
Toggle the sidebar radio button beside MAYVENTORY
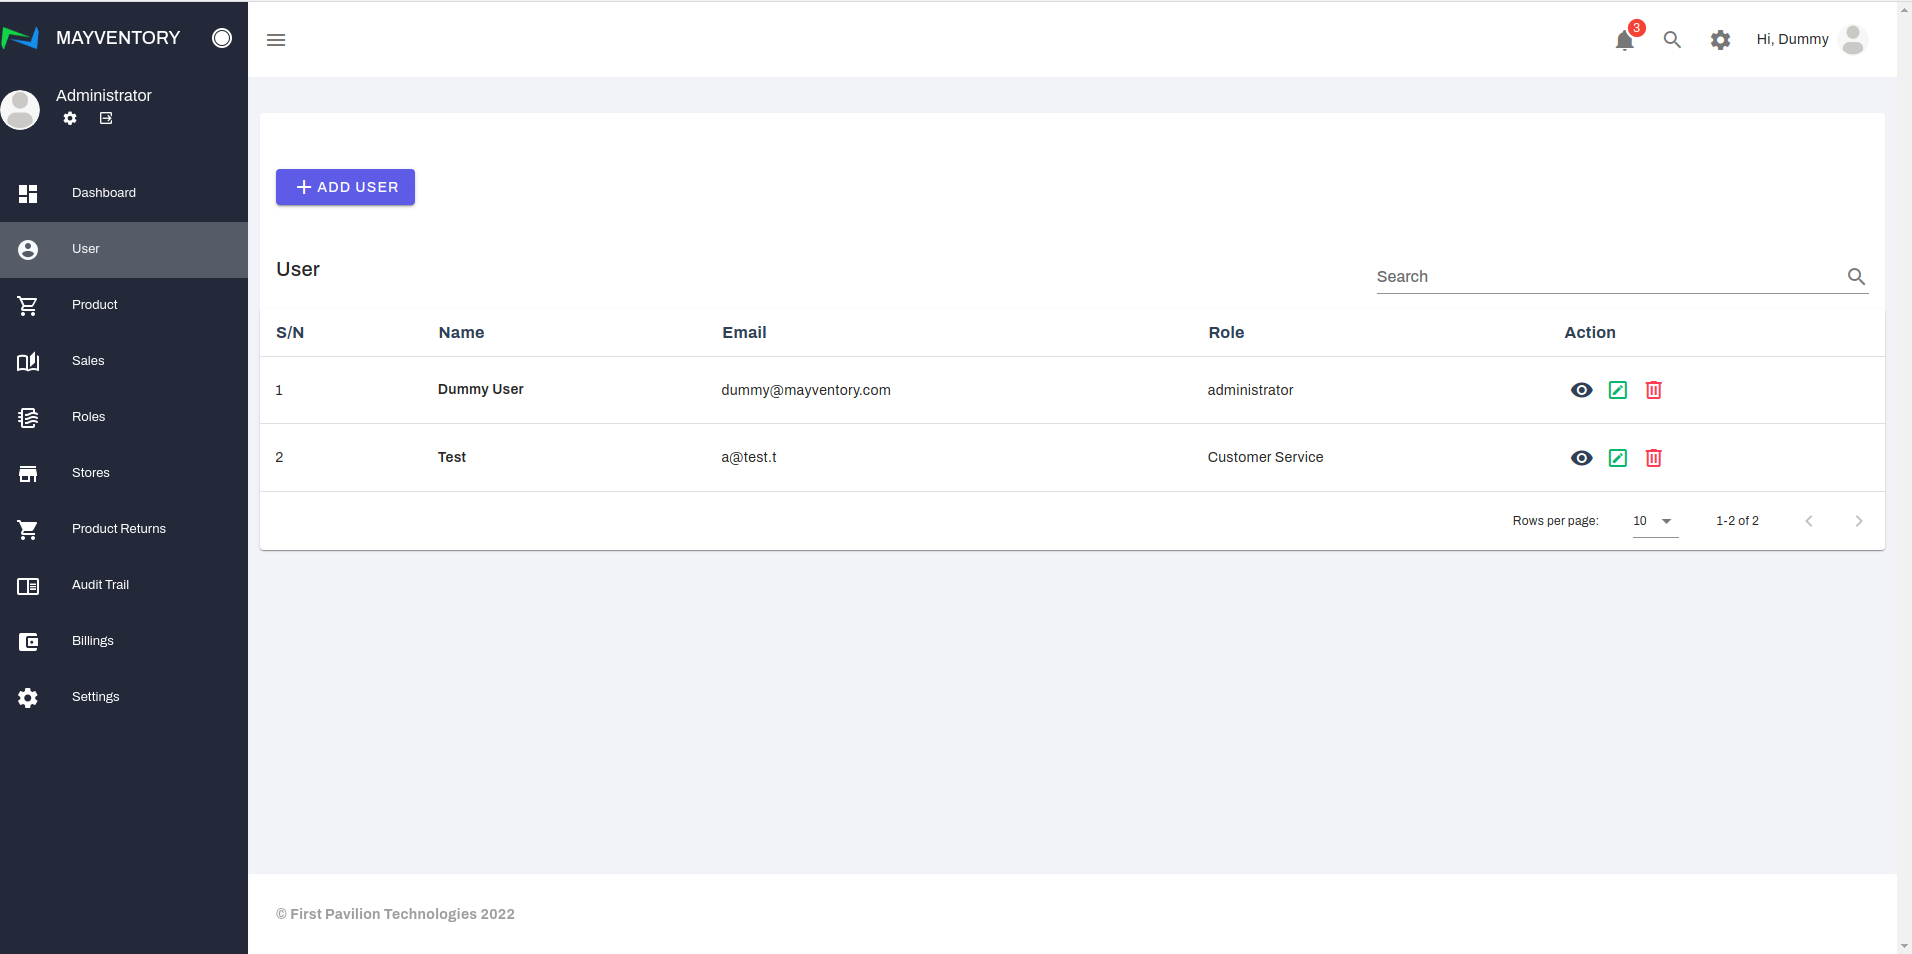click(x=222, y=38)
